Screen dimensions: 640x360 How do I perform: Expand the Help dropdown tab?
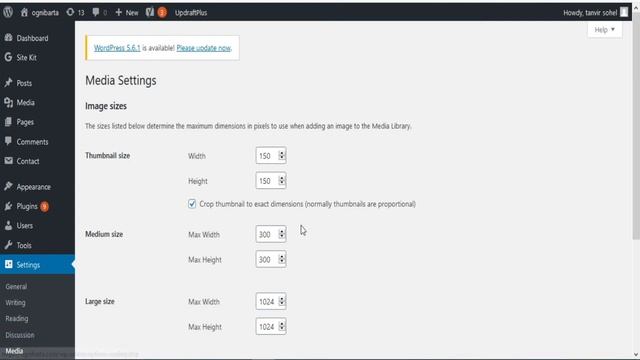pos(604,29)
